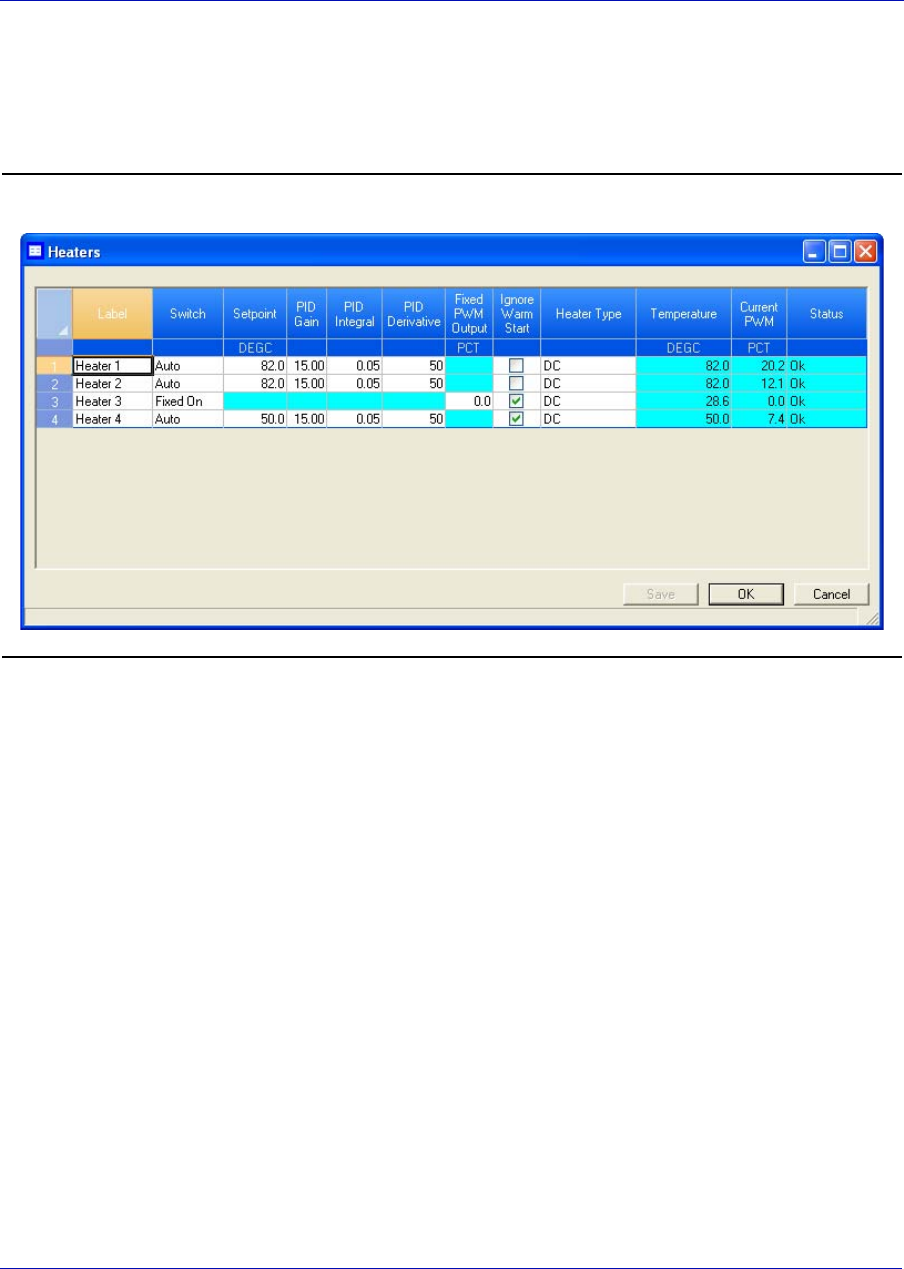The width and height of the screenshot is (904, 1269).
Task: Open the Switch cell for Heater 2
Action: tap(187, 384)
